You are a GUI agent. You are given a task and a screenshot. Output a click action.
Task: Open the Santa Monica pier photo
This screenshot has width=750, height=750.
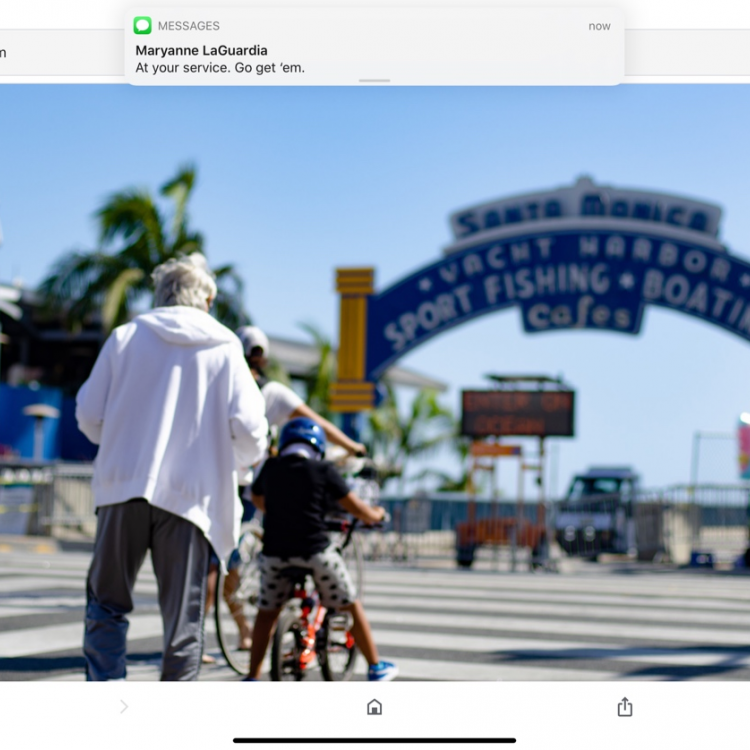(375, 383)
